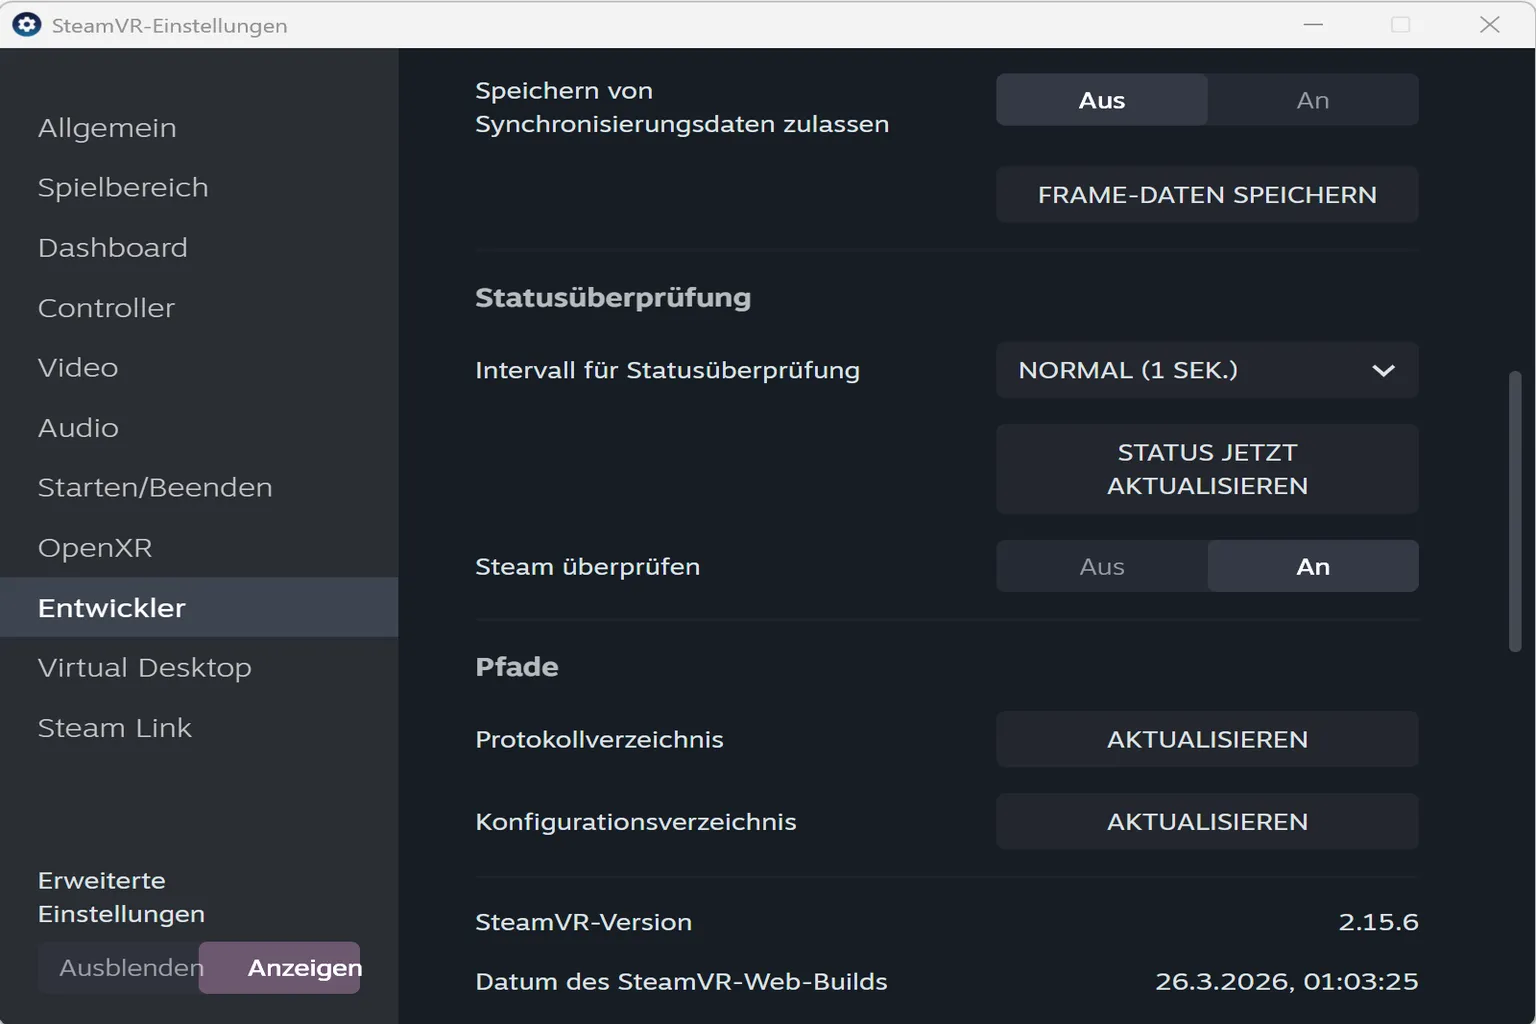This screenshot has width=1536, height=1024.
Task: Select the Controller settings page
Action: coord(199,308)
